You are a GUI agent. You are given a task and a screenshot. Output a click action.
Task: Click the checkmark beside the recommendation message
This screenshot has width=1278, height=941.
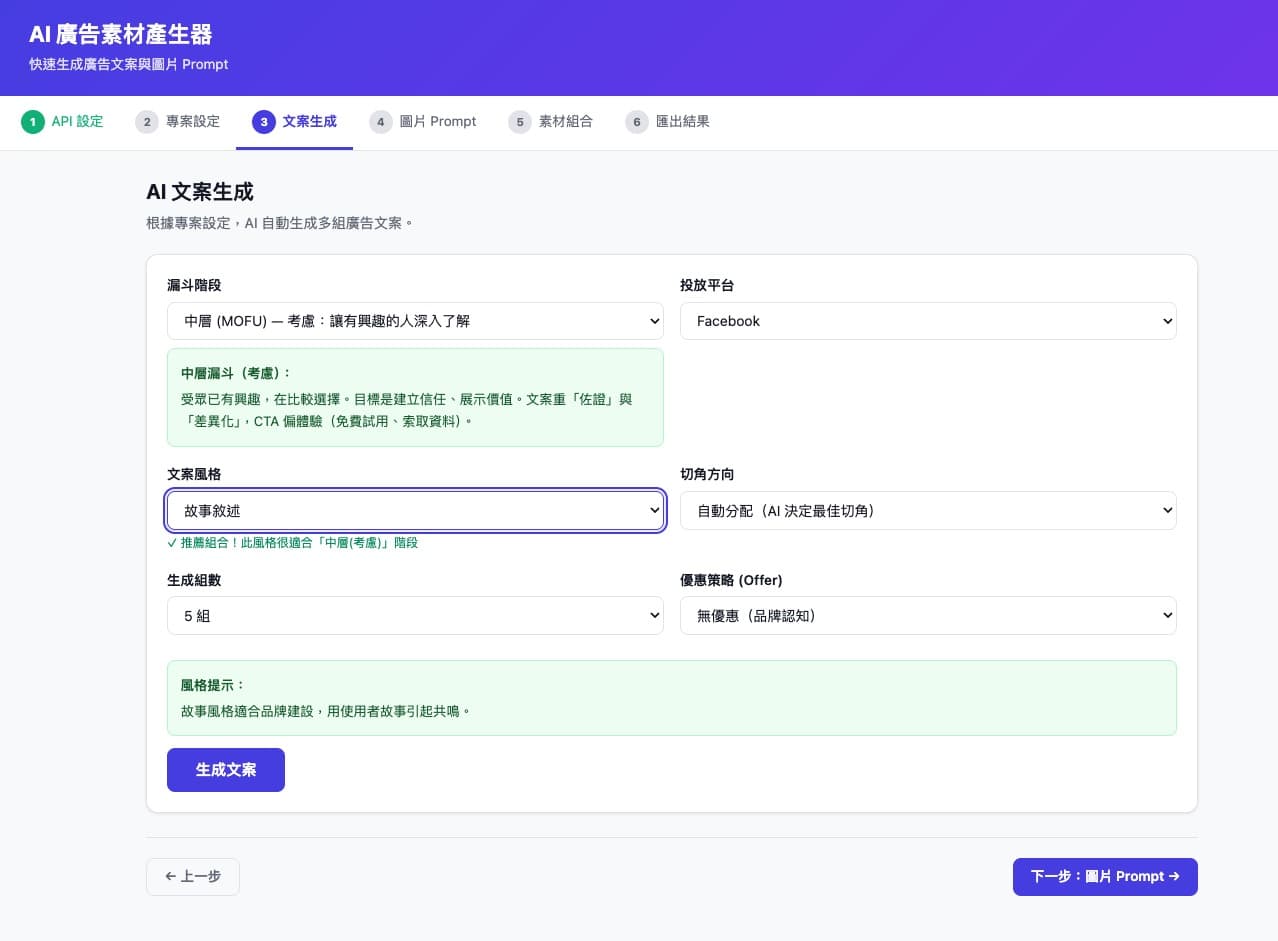tap(173, 542)
